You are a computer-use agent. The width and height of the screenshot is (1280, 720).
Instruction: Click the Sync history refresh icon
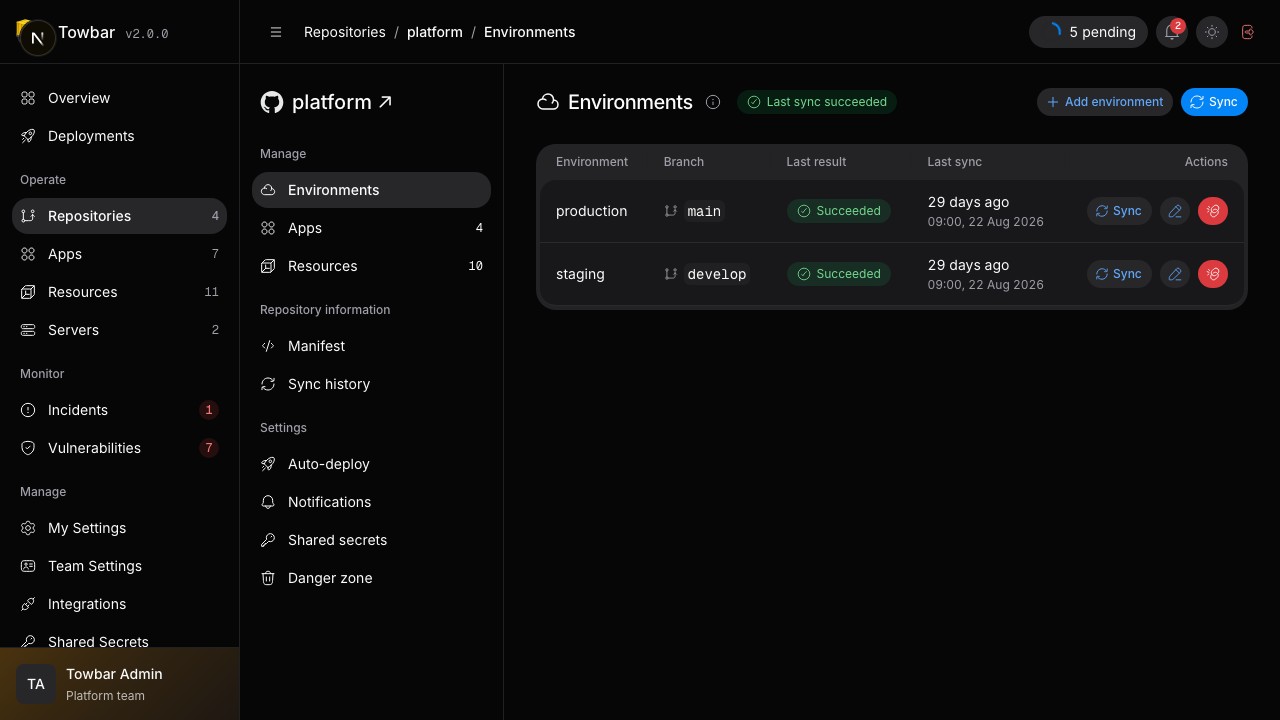(x=268, y=384)
